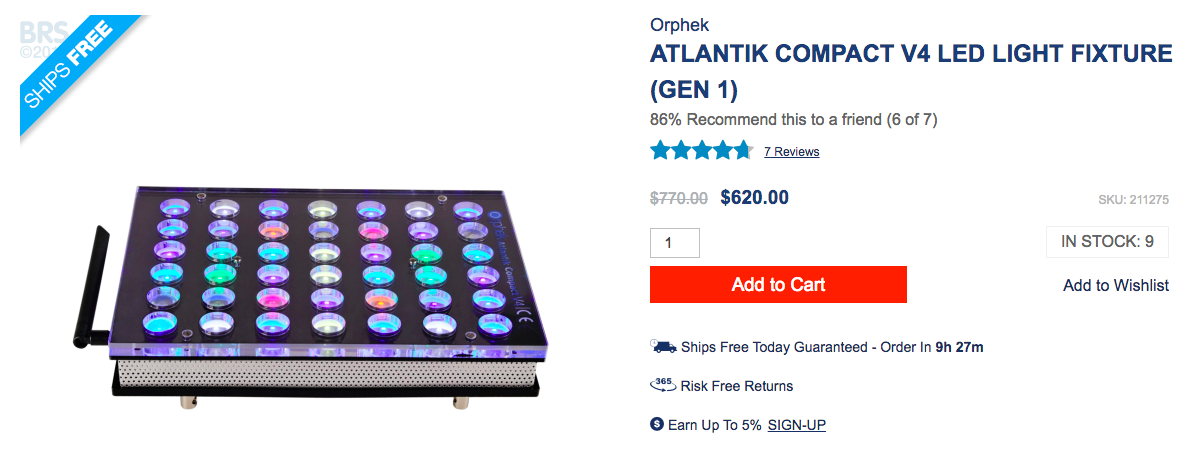Focus the quantity input field
The image size is (1186, 463).
coord(675,243)
